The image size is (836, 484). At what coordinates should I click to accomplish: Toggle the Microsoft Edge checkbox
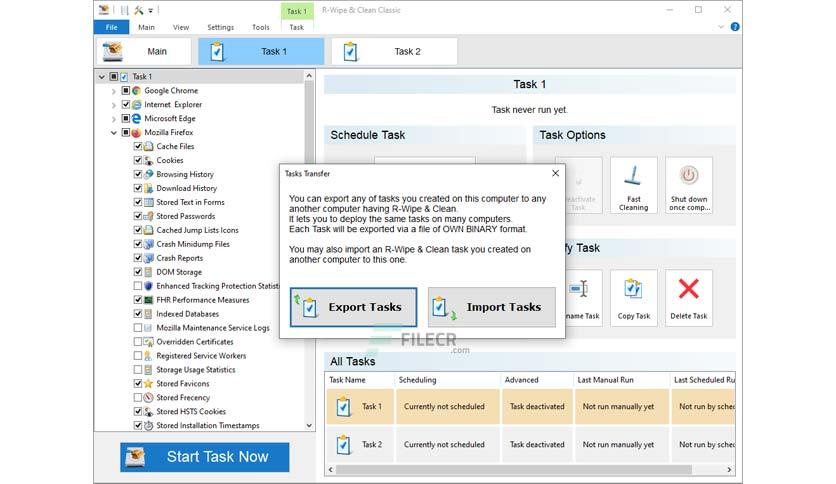click(x=126, y=118)
